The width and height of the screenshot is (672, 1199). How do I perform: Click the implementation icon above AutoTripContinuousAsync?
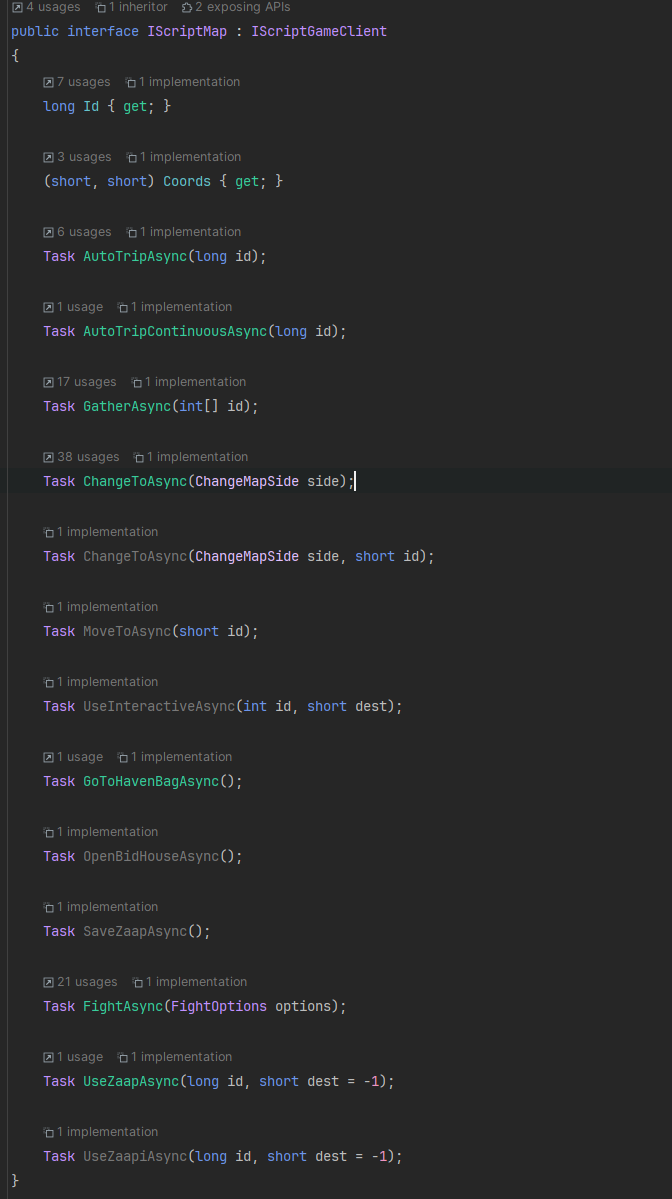(122, 307)
